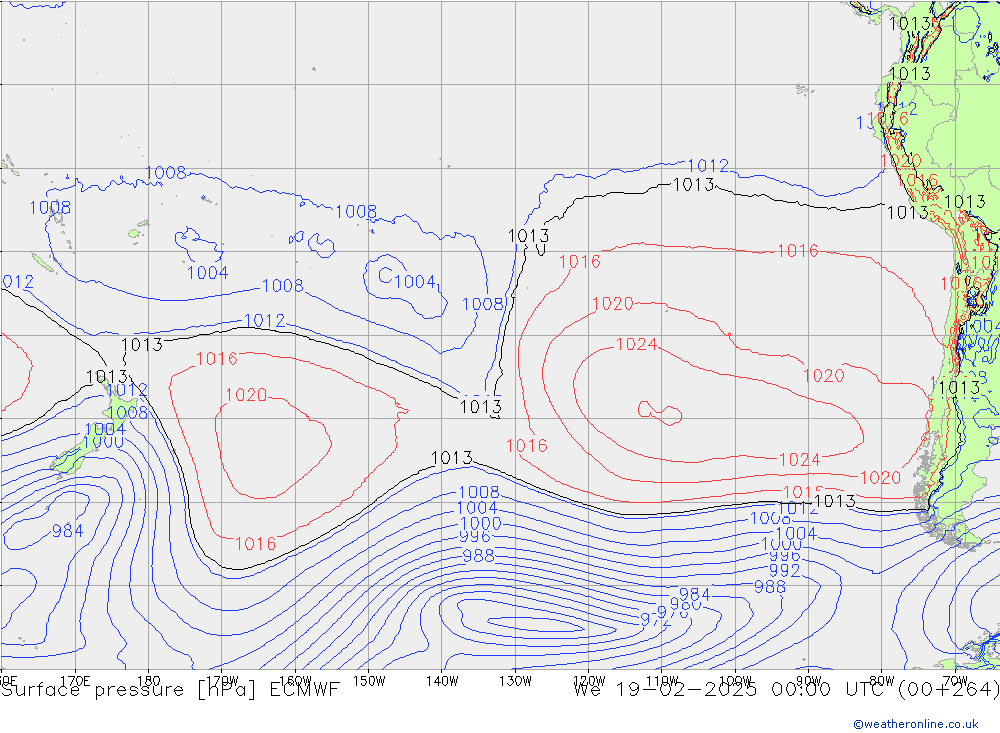Screen dimensions: 1000x733
Task: Click the 160W longitude label
Action: (x=295, y=681)
